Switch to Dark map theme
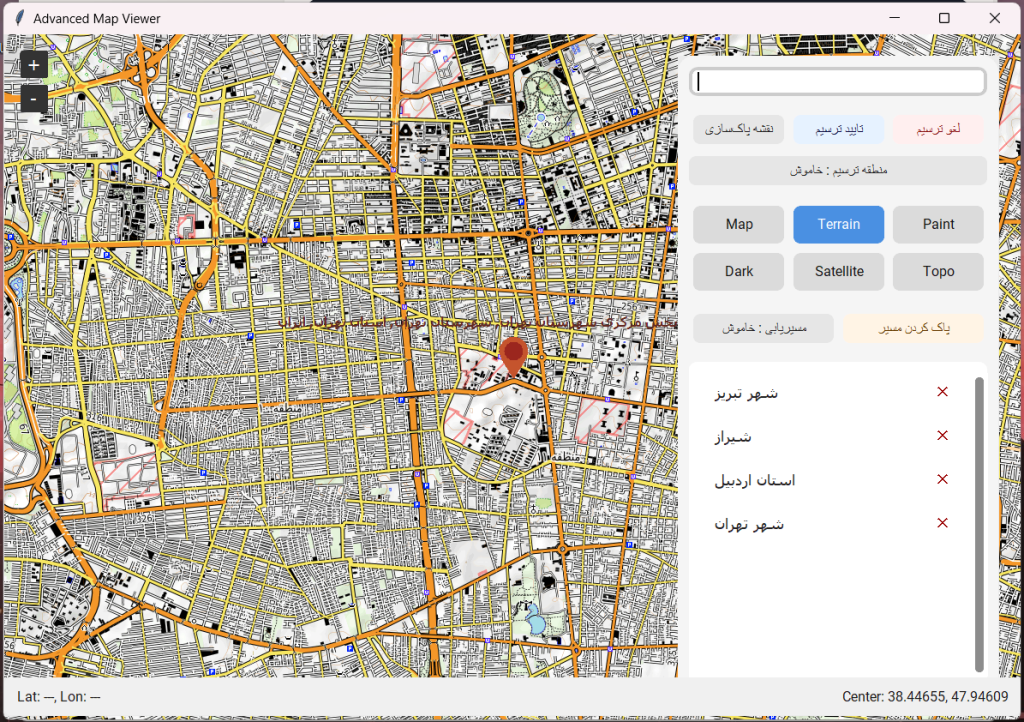Viewport: 1024px width, 722px height. click(x=739, y=272)
